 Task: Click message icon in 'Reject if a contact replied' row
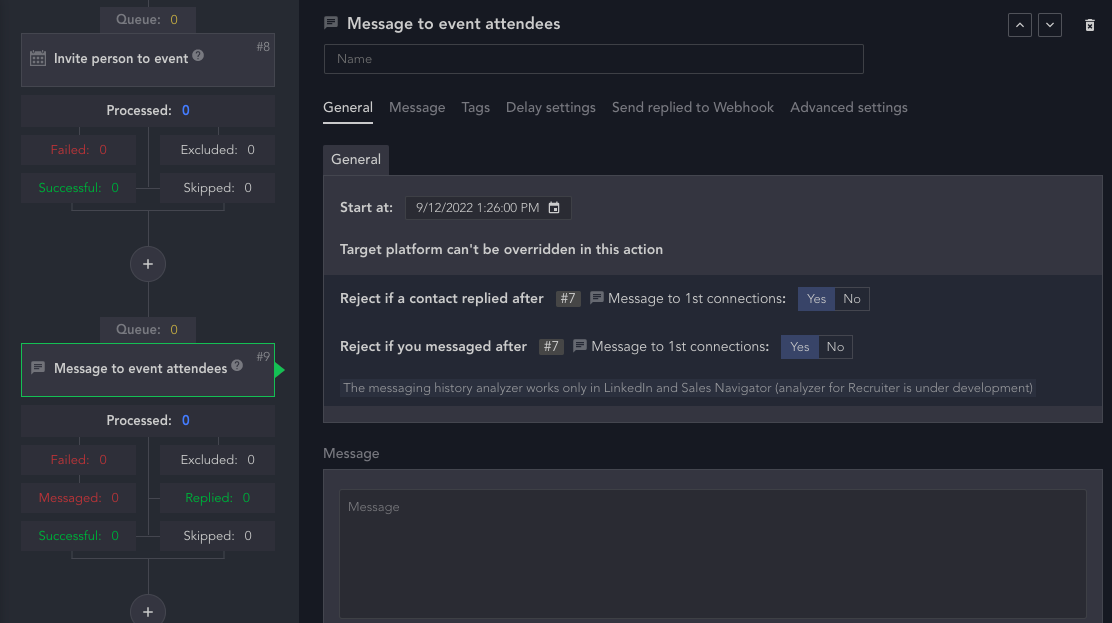(596, 298)
